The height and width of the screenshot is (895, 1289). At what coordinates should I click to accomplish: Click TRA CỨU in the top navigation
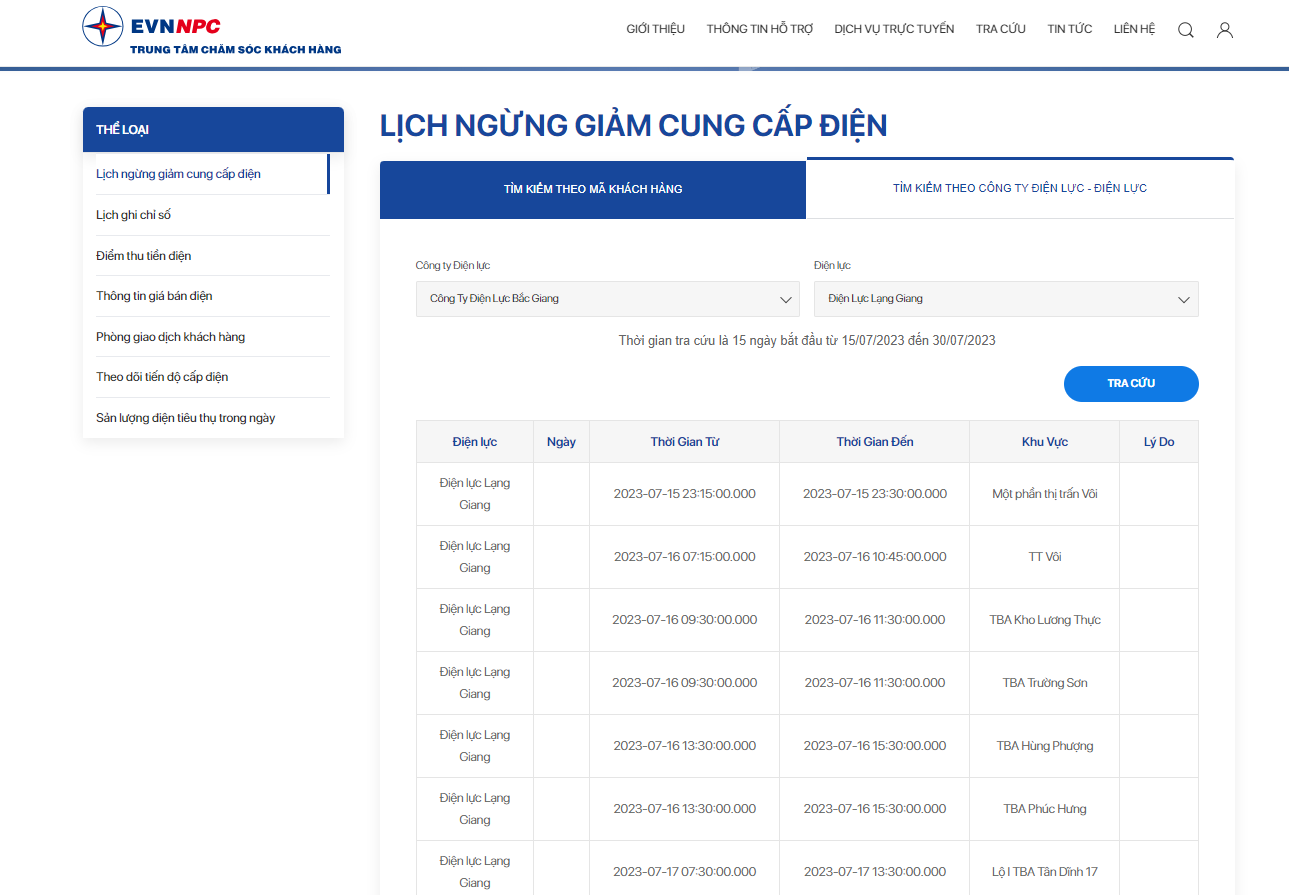coord(1001,29)
